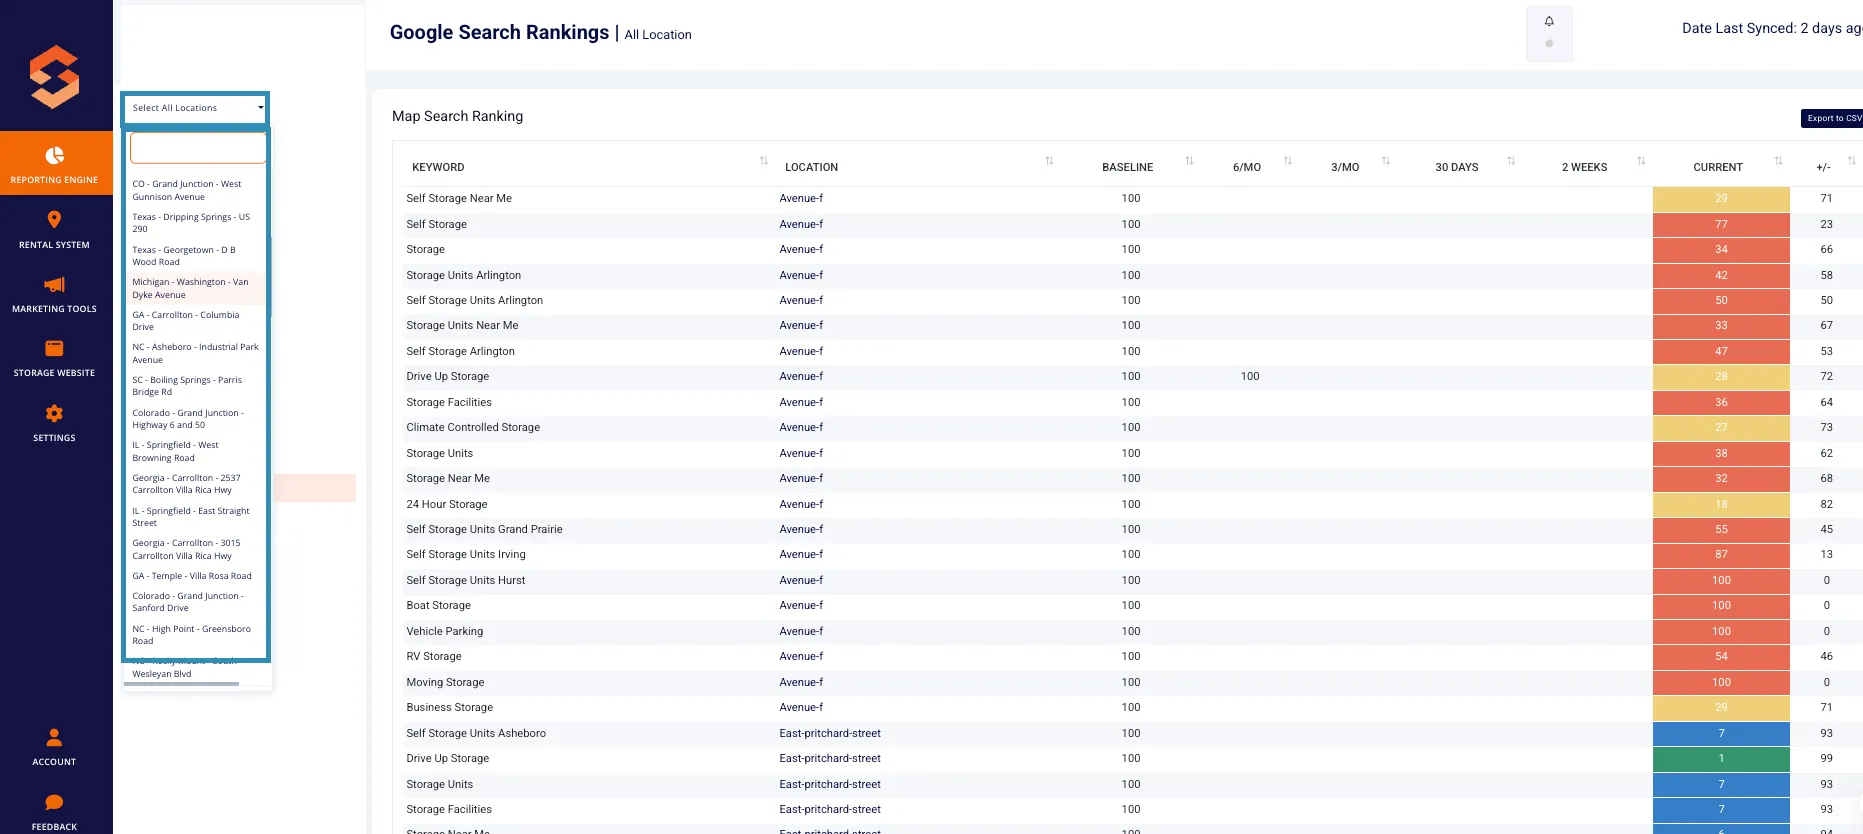Image resolution: width=1863 pixels, height=834 pixels.
Task: Open the Reporting Engine pie chart icon
Action: point(55,155)
